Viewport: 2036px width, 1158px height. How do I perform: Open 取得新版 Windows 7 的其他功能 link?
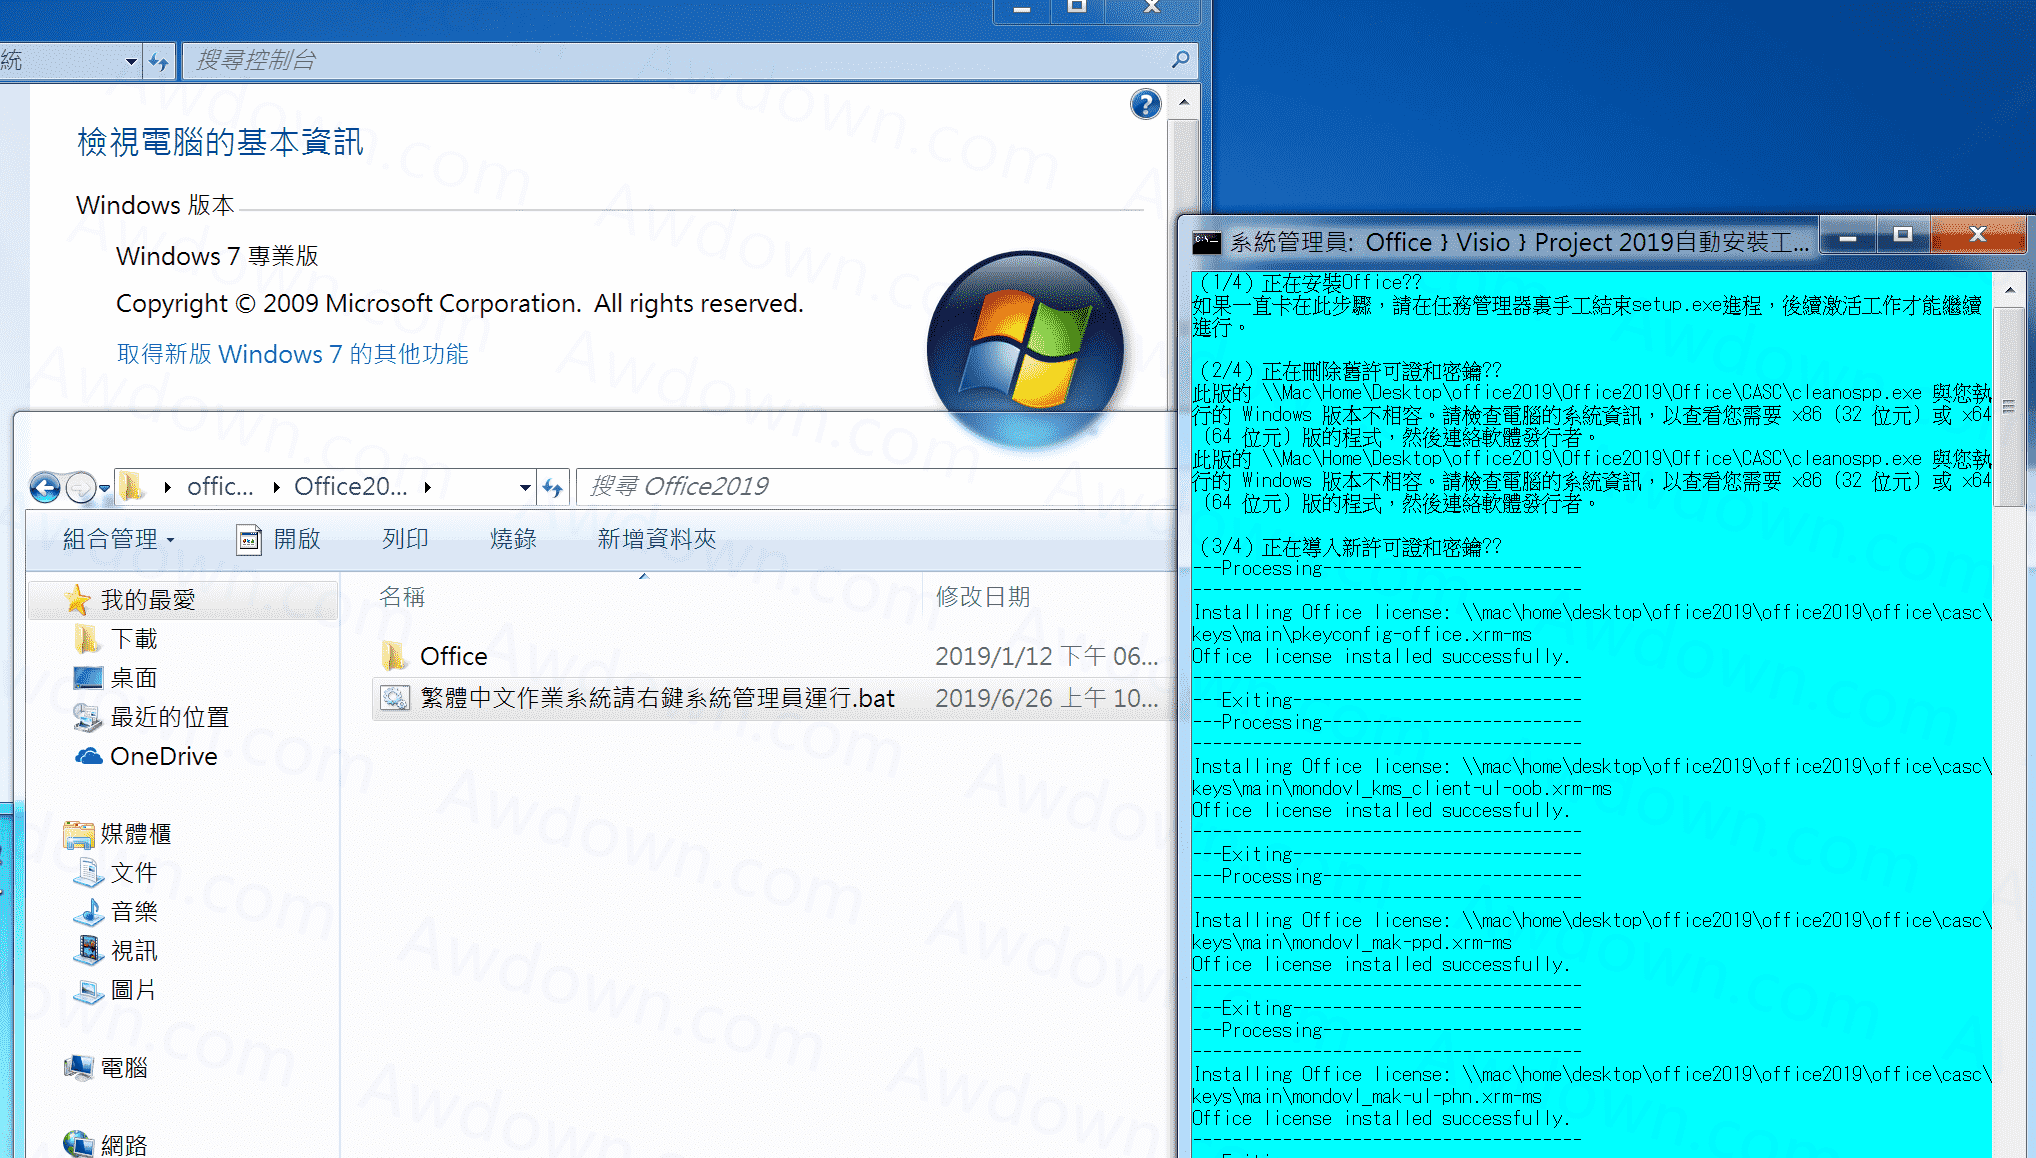coord(292,354)
